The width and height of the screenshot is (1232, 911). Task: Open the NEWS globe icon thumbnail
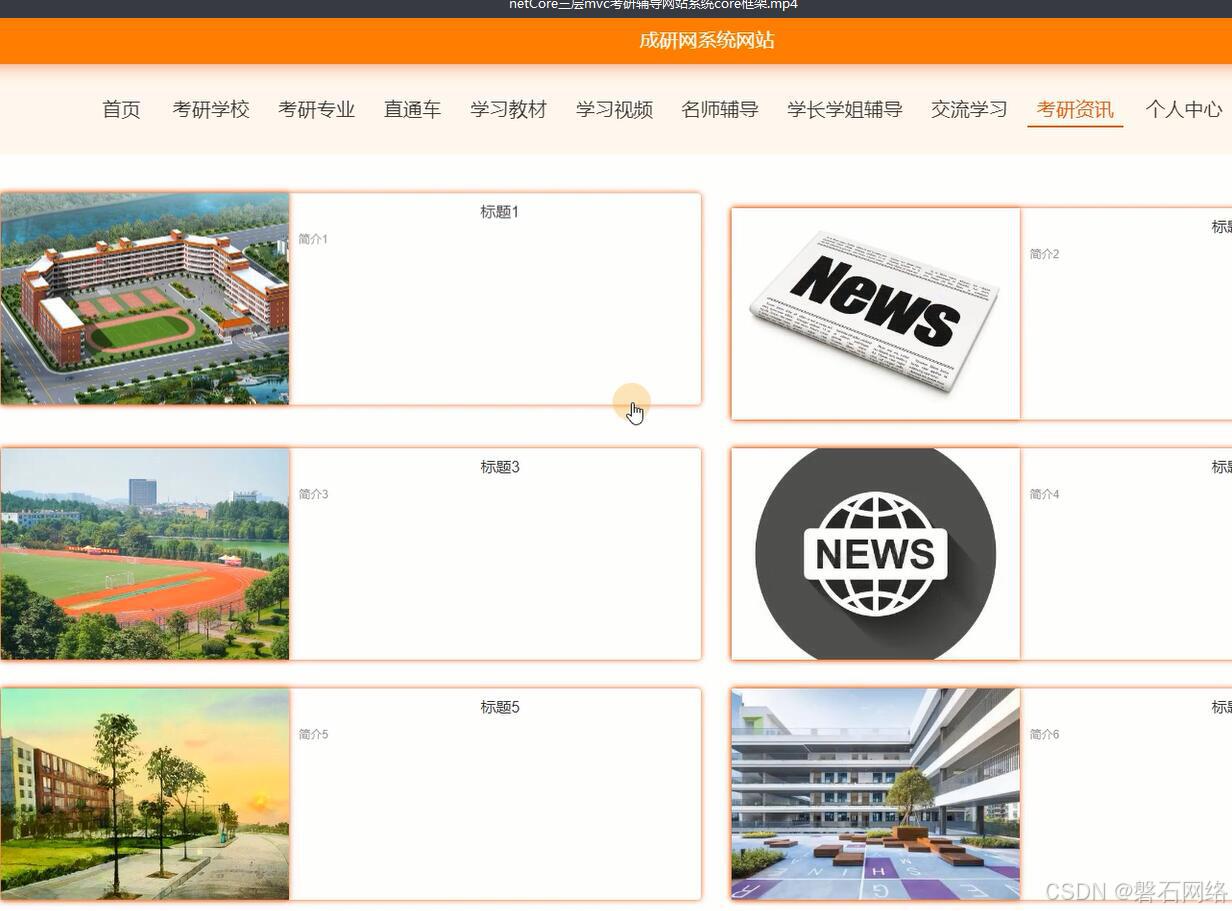pos(876,554)
